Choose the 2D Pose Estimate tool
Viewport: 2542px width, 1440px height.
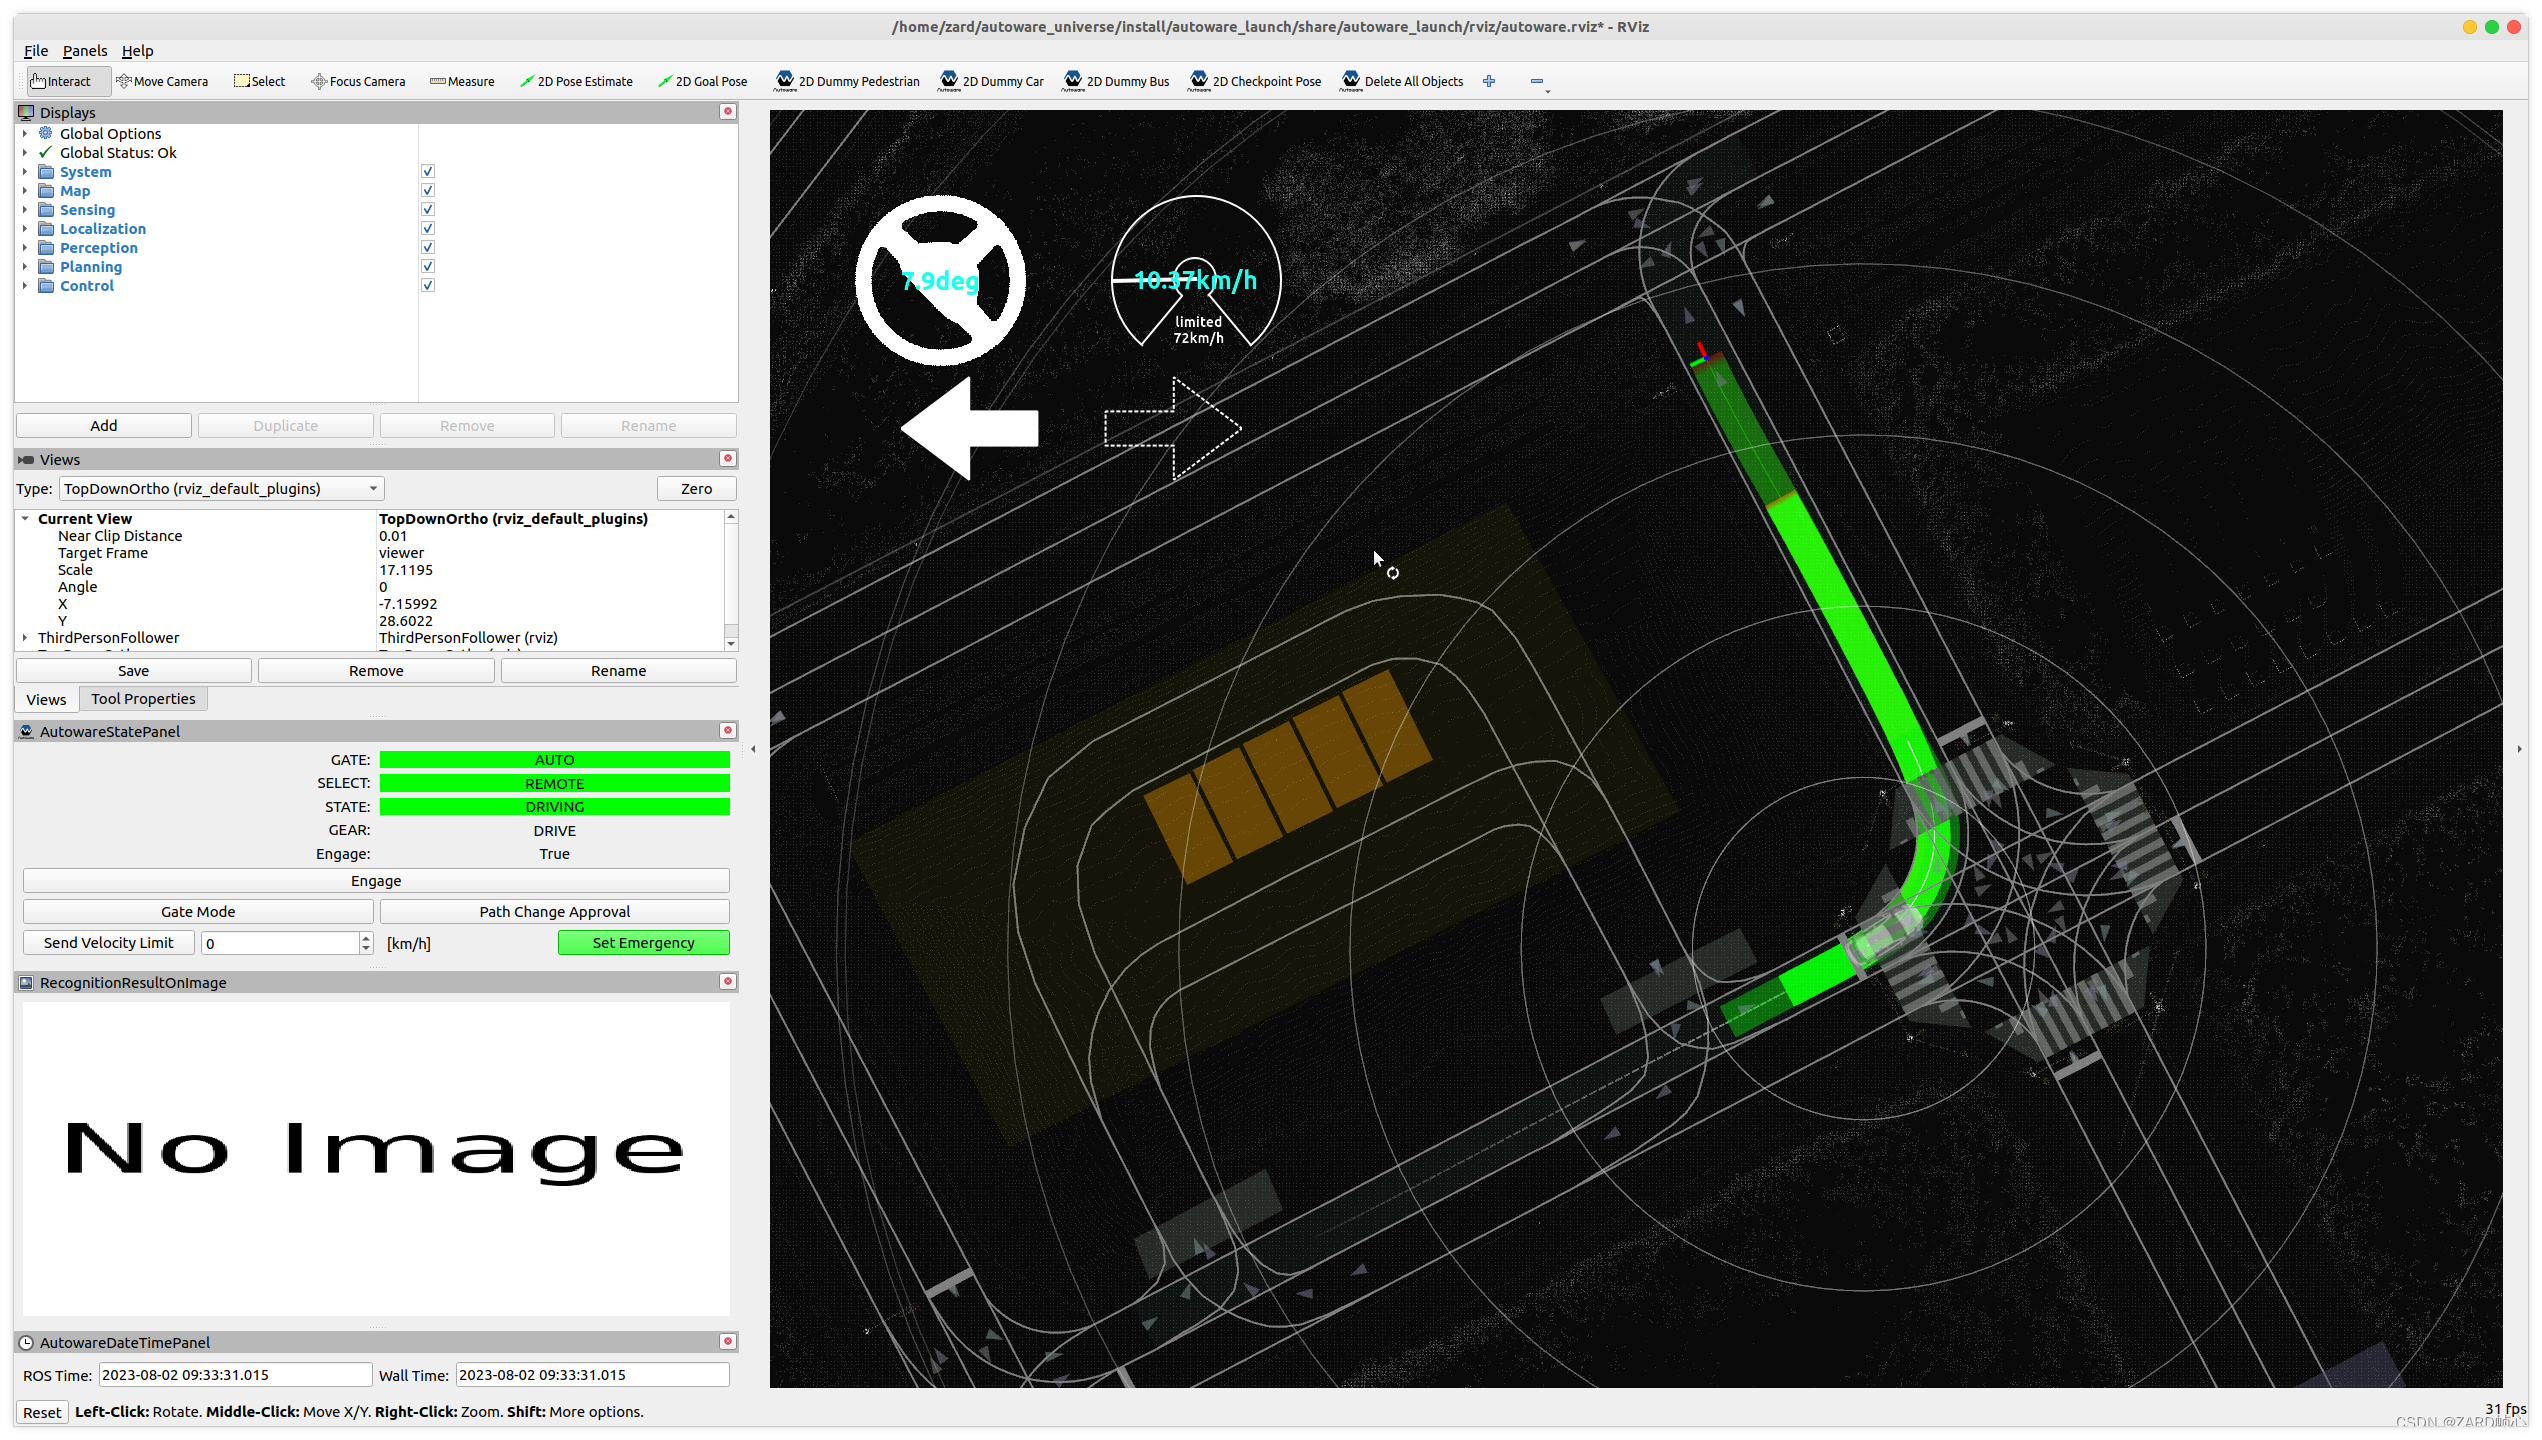pyautogui.click(x=576, y=81)
